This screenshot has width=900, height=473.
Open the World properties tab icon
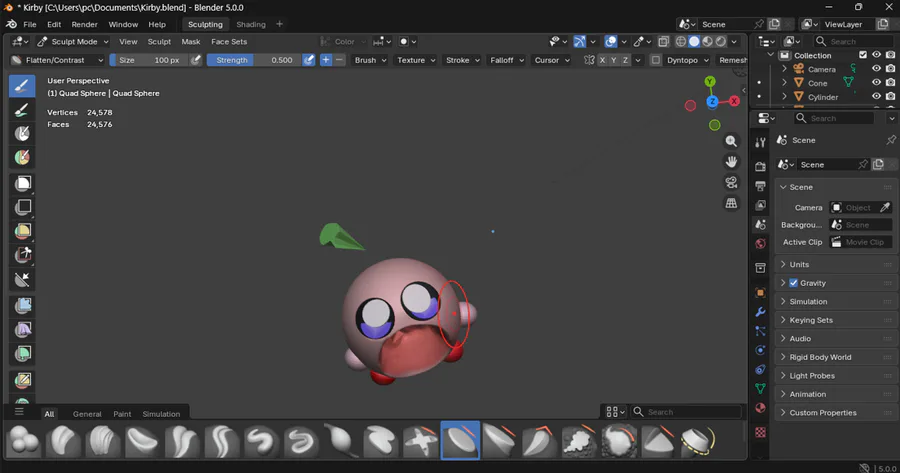click(x=761, y=243)
